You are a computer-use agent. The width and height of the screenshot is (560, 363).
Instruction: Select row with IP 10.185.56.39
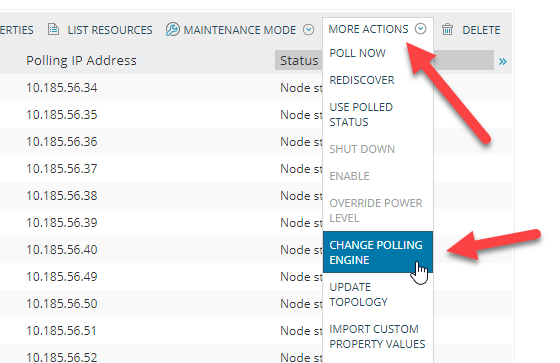tap(61, 223)
